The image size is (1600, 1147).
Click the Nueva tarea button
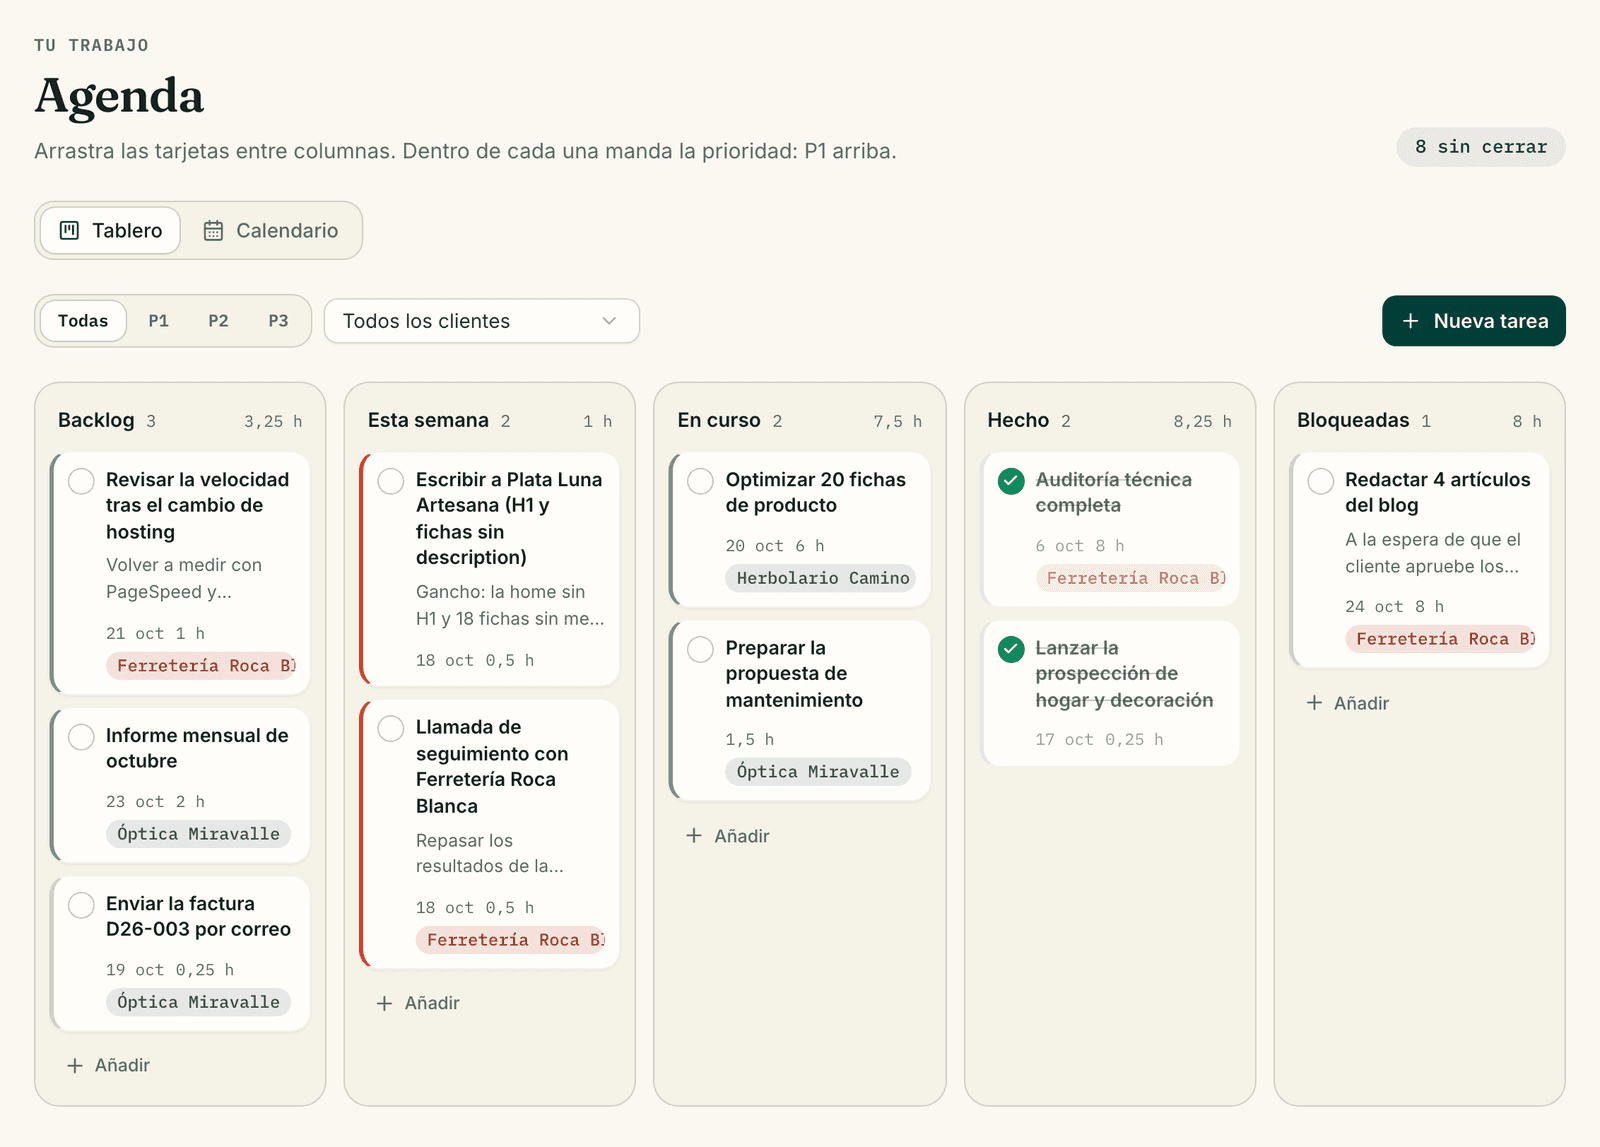(x=1474, y=321)
